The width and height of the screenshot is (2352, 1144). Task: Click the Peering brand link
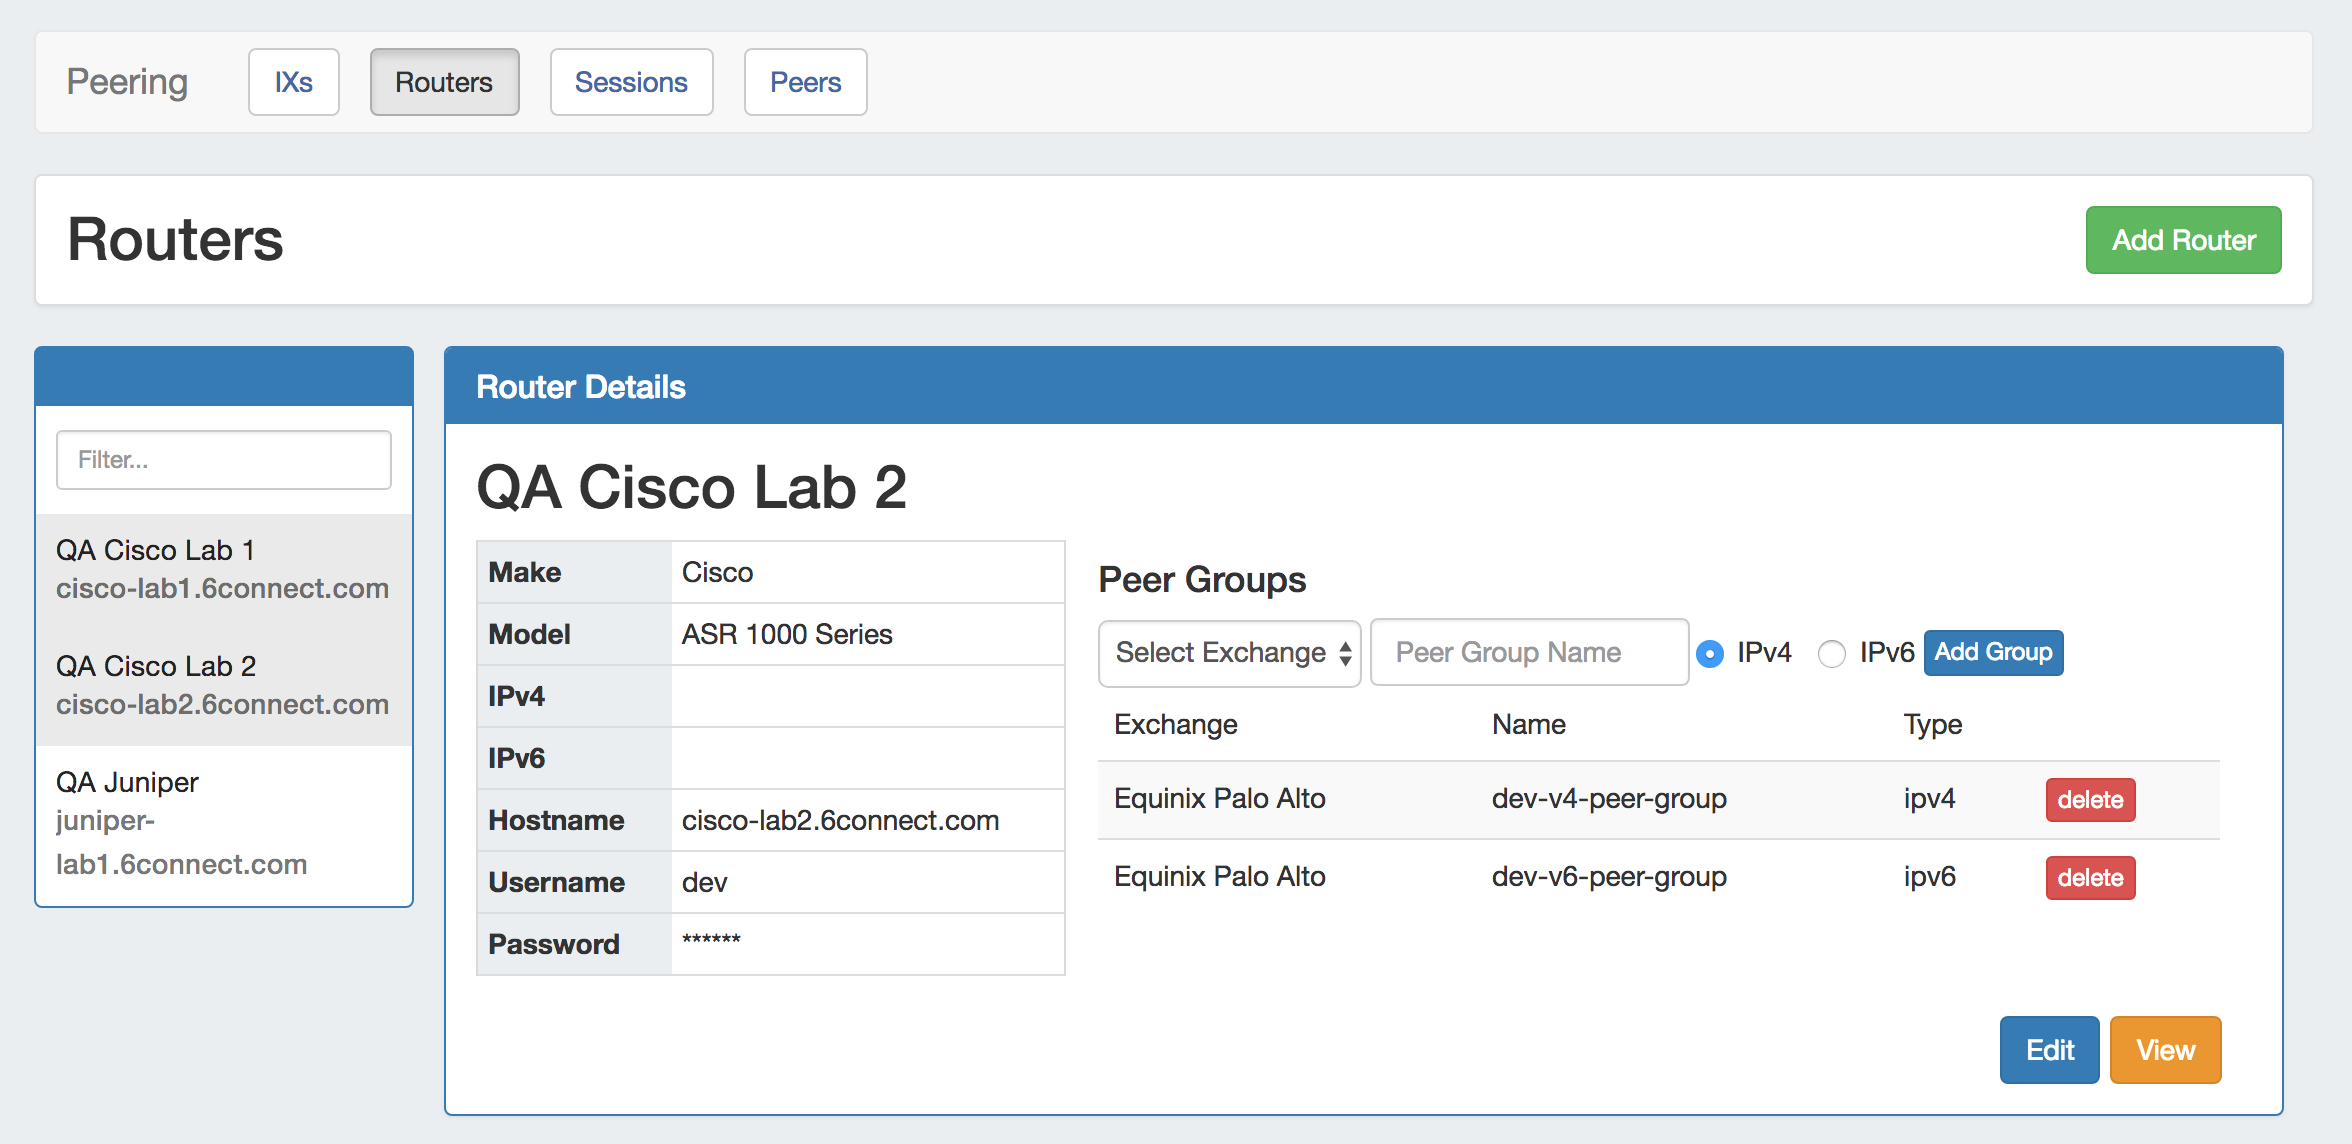pyautogui.click(x=127, y=82)
